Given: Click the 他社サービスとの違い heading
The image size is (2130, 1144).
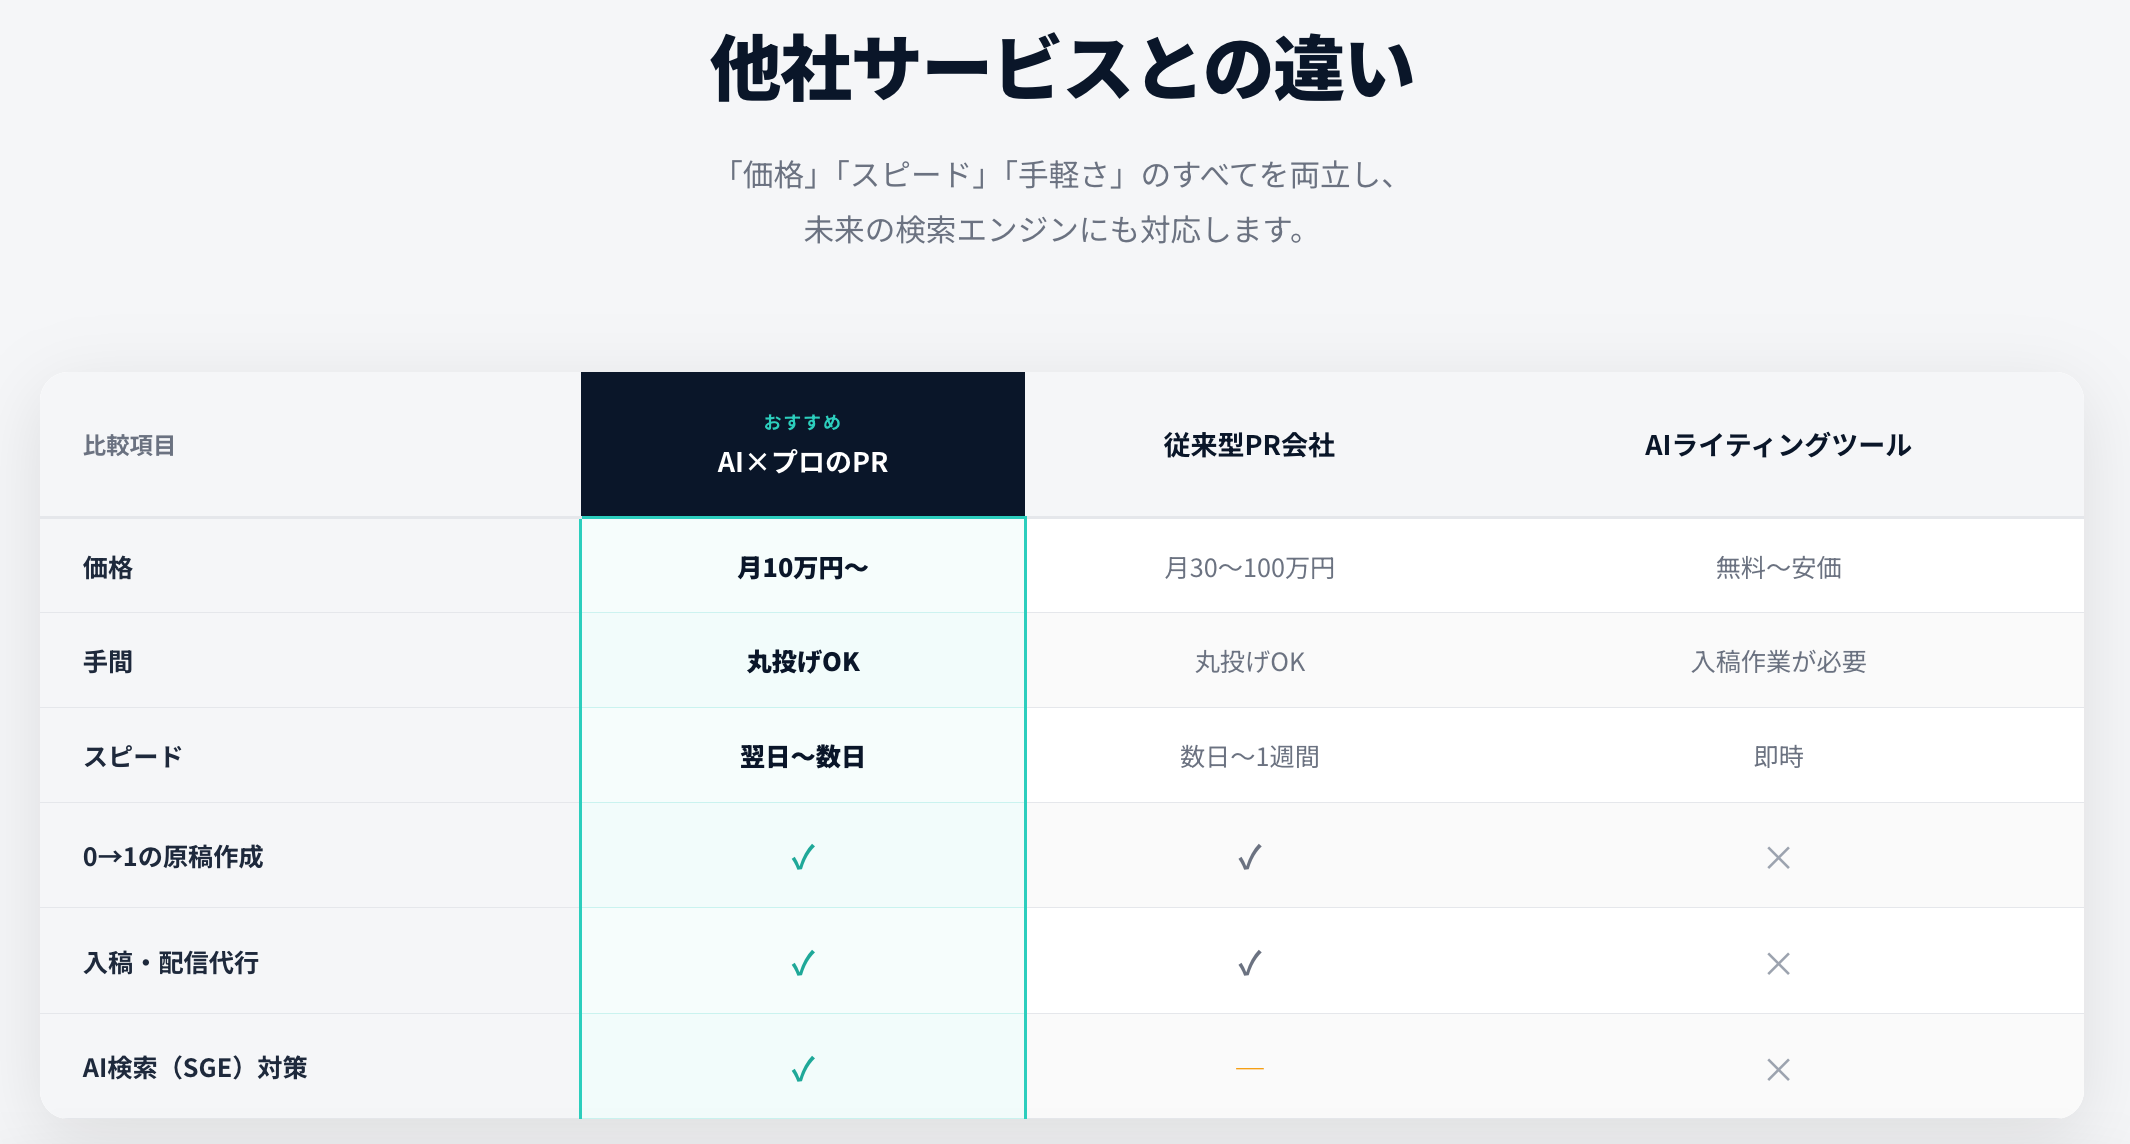Looking at the screenshot, I should [1062, 70].
